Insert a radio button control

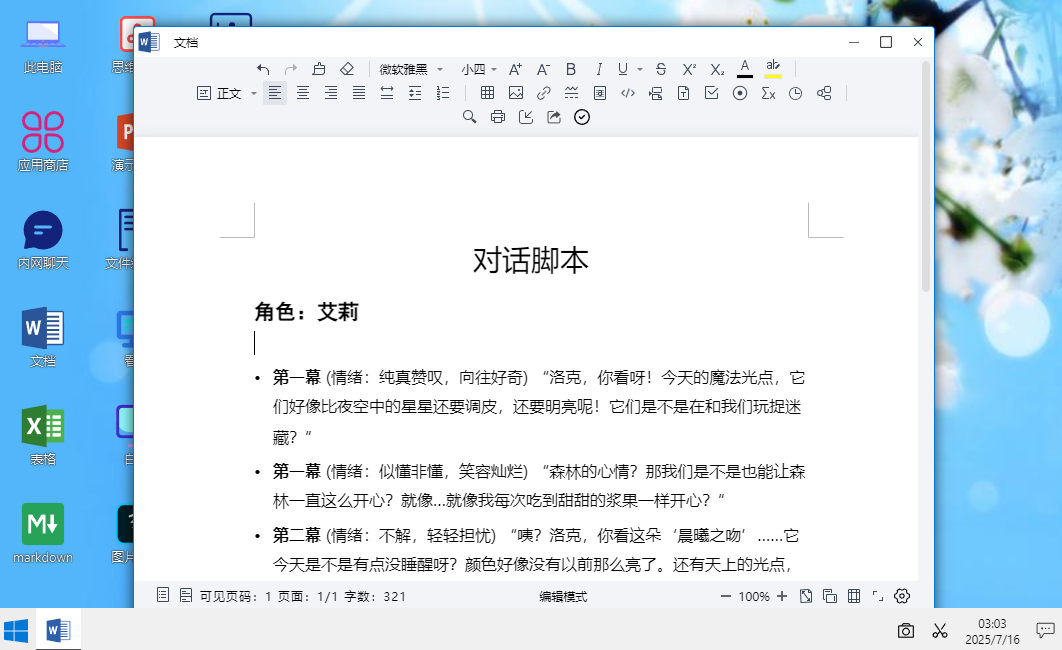click(x=740, y=93)
